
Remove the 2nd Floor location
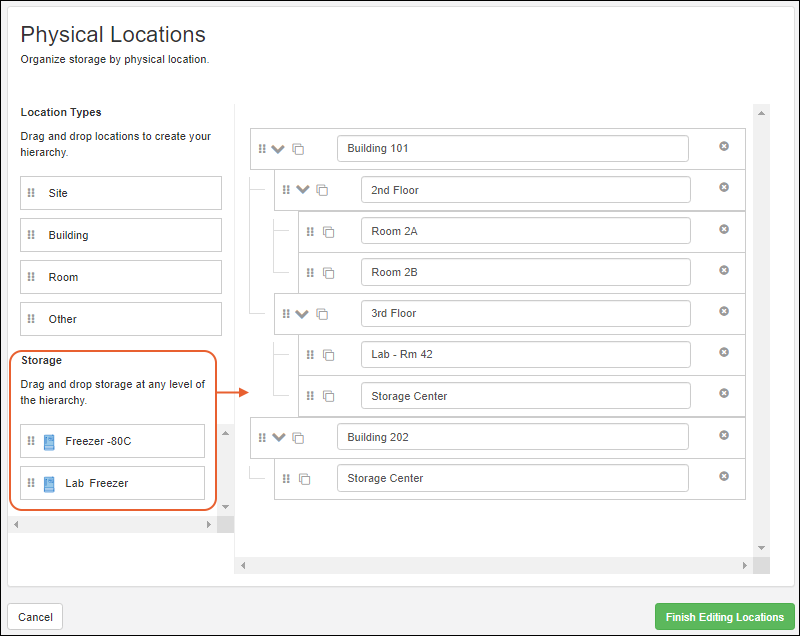(724, 188)
